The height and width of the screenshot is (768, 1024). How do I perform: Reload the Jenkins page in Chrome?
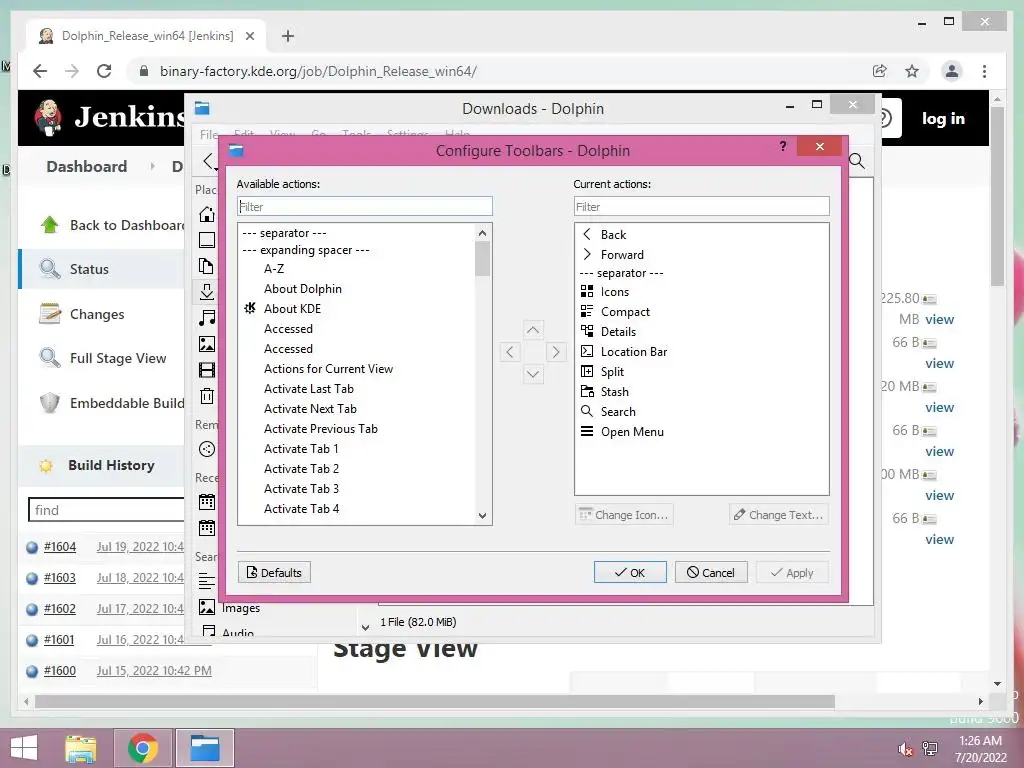104,71
